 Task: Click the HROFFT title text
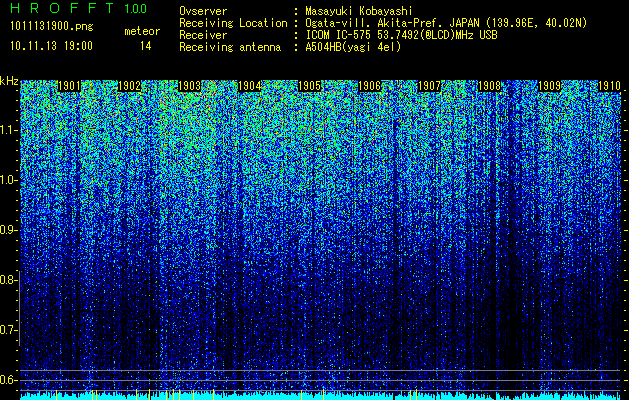(63, 8)
